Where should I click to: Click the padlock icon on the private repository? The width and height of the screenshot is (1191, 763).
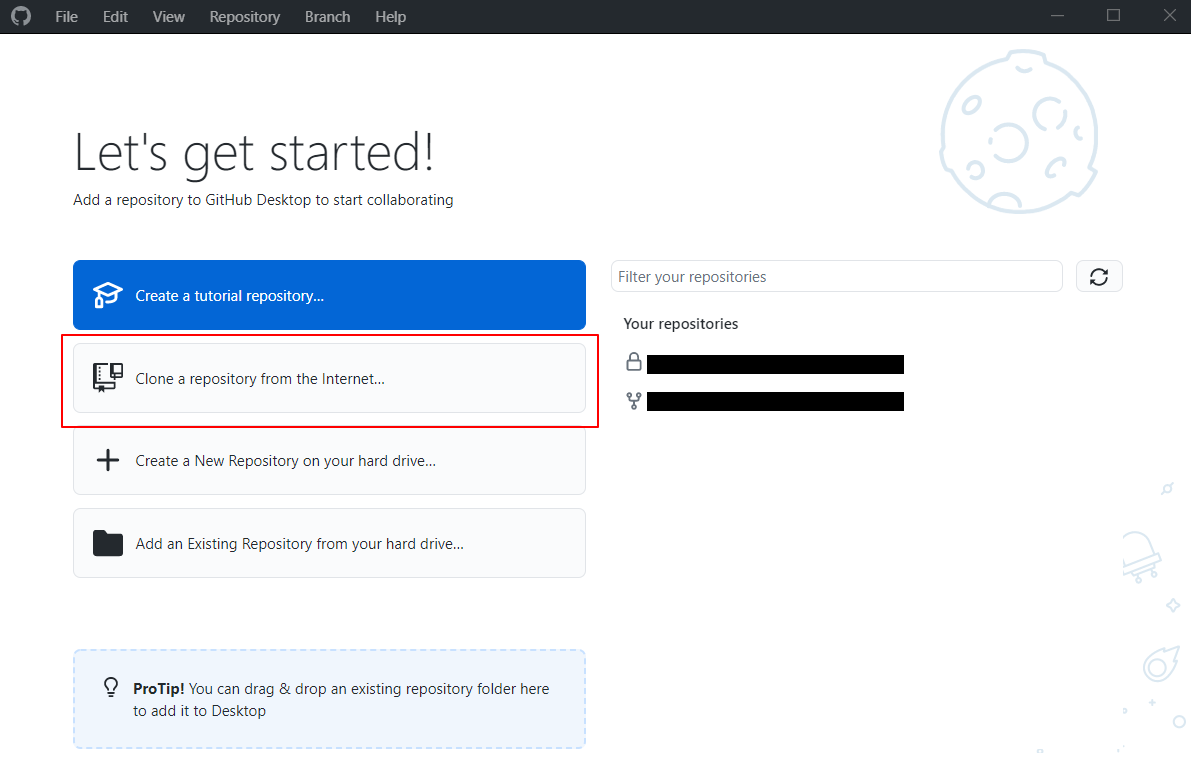pyautogui.click(x=634, y=361)
